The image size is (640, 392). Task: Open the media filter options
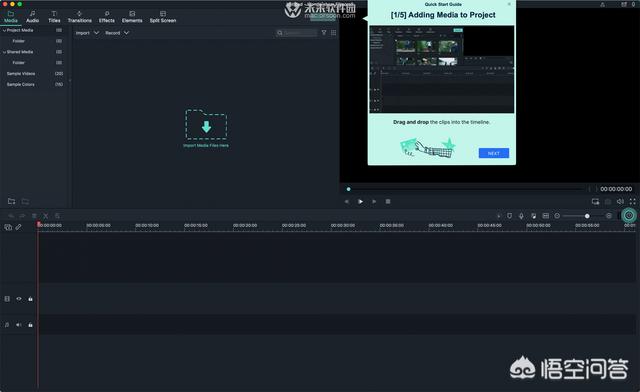click(324, 33)
